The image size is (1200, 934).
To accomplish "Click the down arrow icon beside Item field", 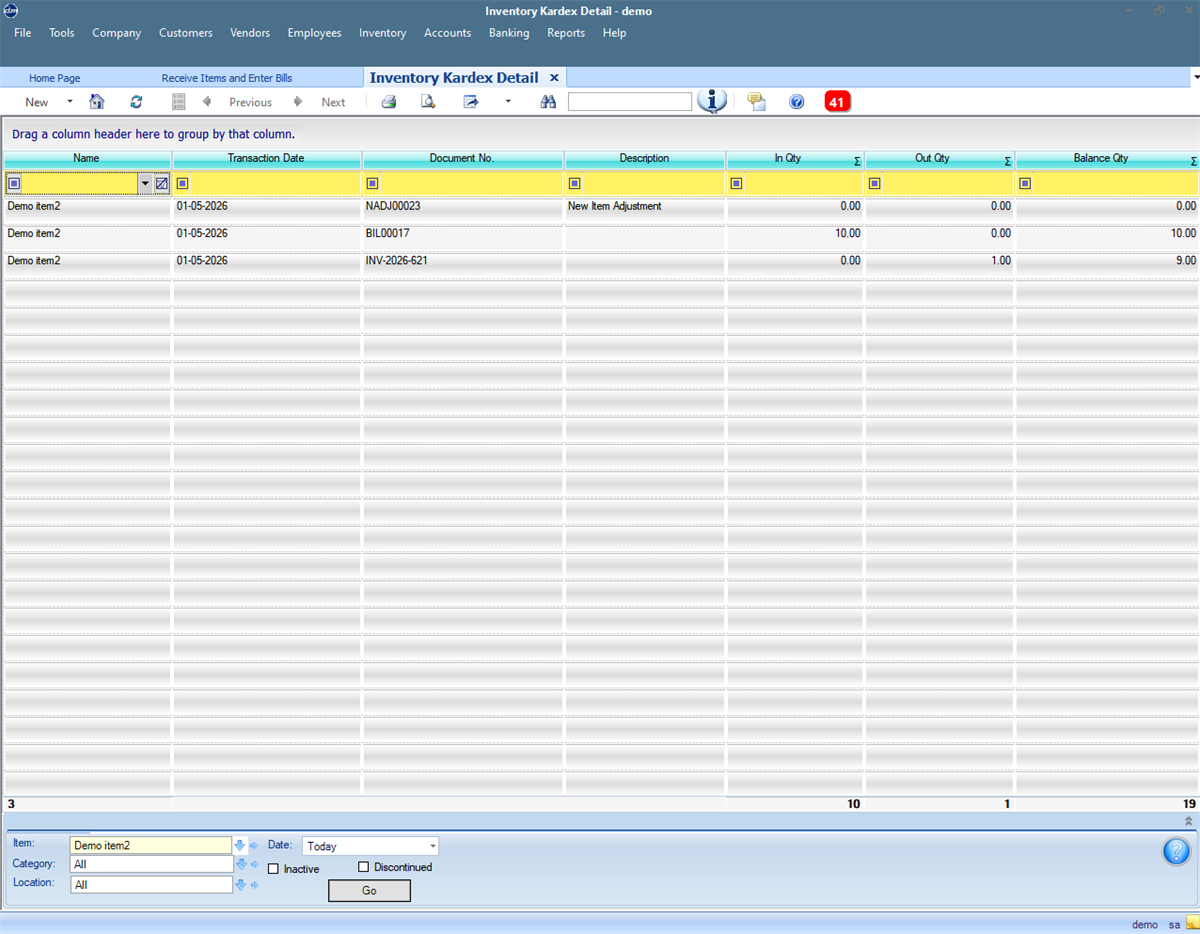I will tap(240, 845).
